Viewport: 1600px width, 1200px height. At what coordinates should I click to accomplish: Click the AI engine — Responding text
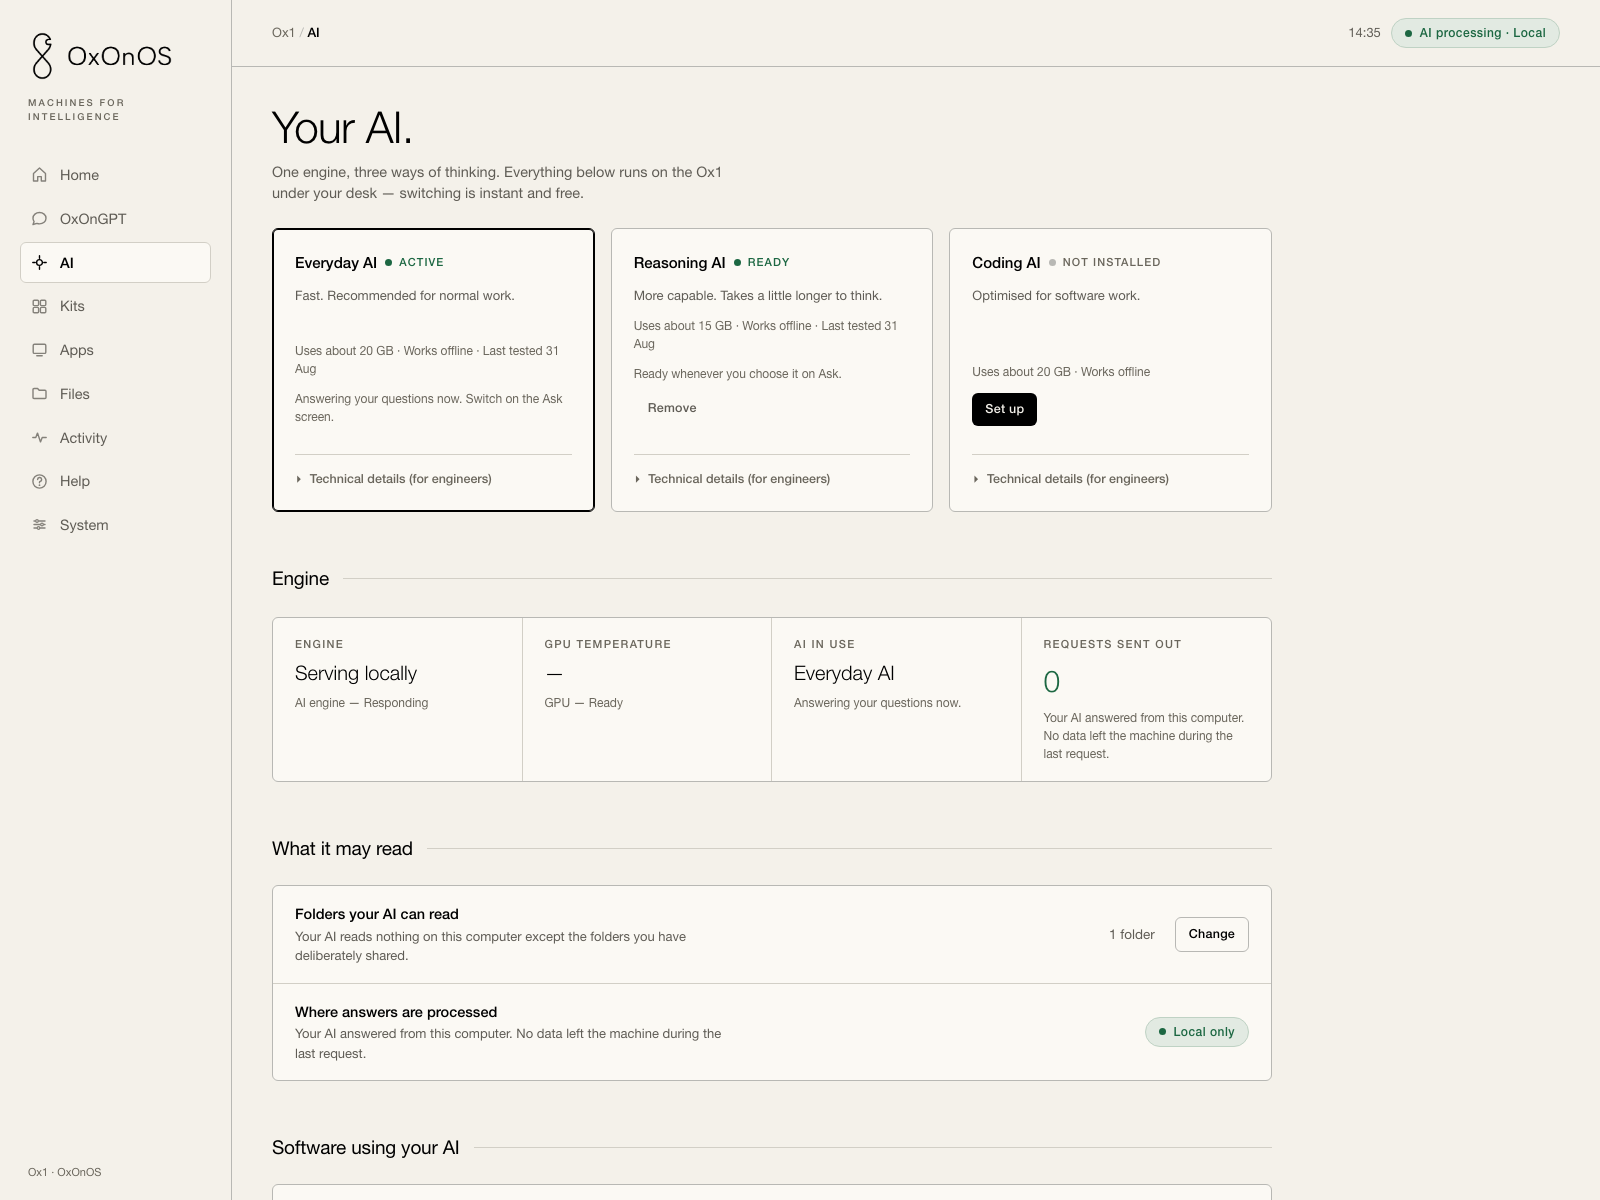click(x=361, y=703)
